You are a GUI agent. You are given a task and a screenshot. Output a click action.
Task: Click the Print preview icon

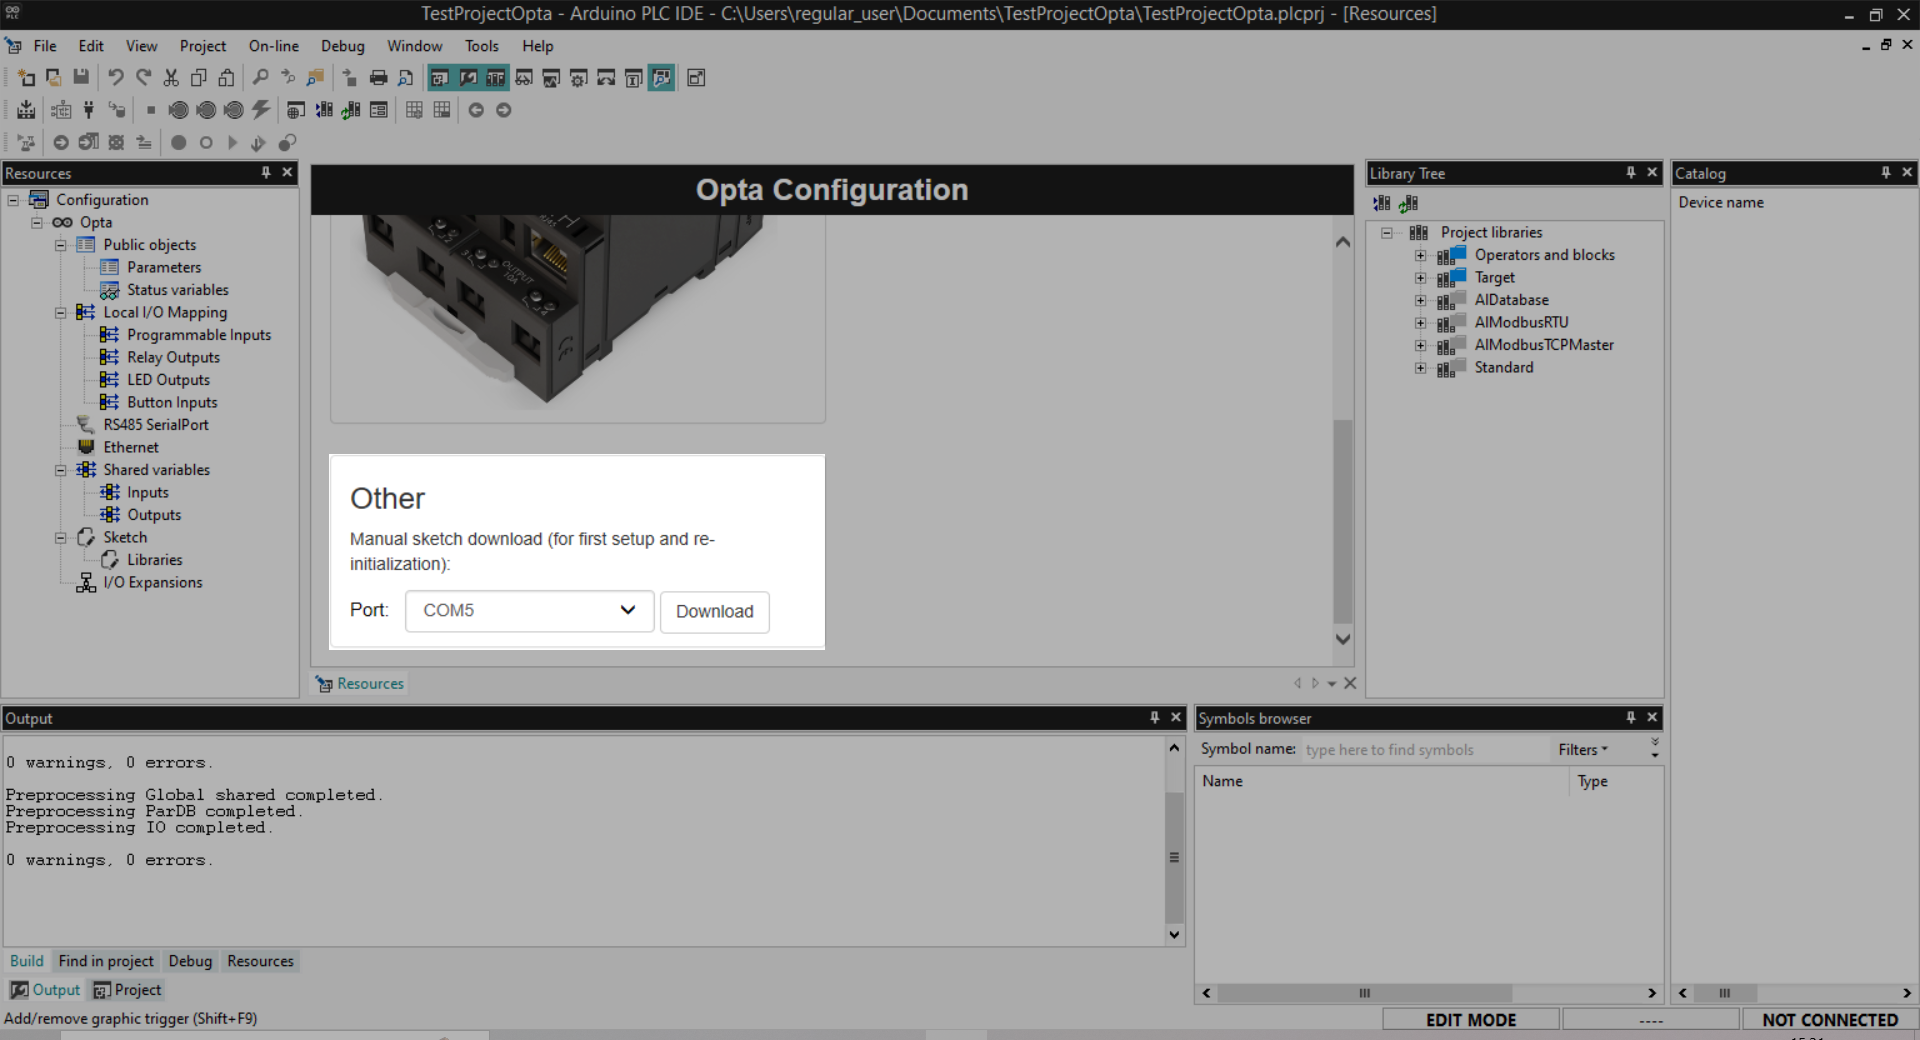pos(406,77)
